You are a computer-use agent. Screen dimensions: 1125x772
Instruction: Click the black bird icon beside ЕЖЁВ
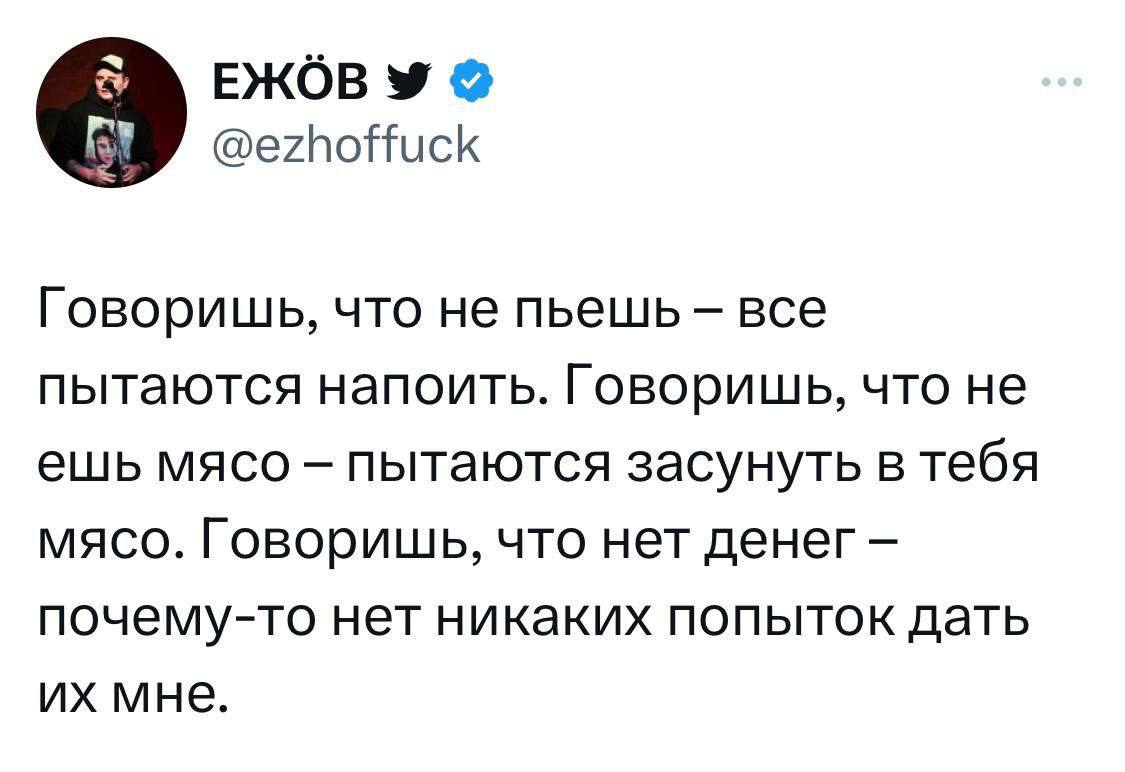[x=421, y=77]
